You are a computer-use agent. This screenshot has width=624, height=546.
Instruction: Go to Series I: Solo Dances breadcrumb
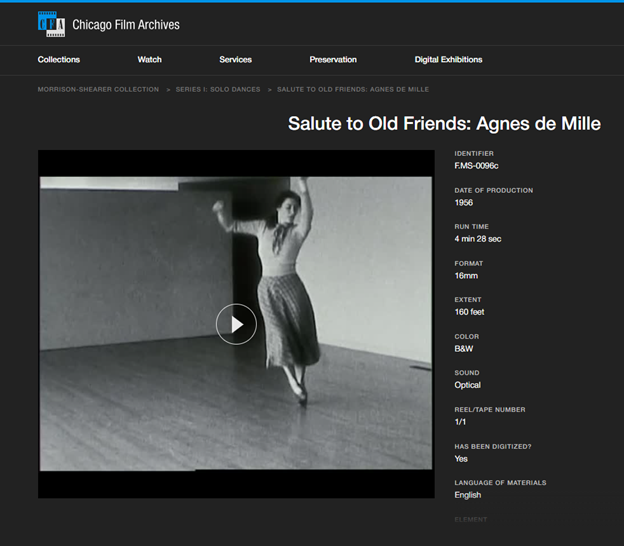(x=218, y=90)
